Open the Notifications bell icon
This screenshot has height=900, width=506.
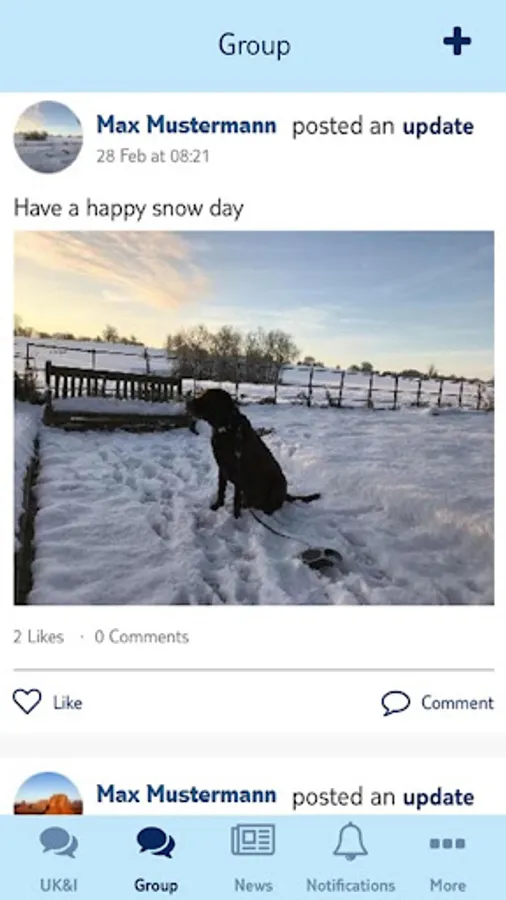click(x=350, y=841)
